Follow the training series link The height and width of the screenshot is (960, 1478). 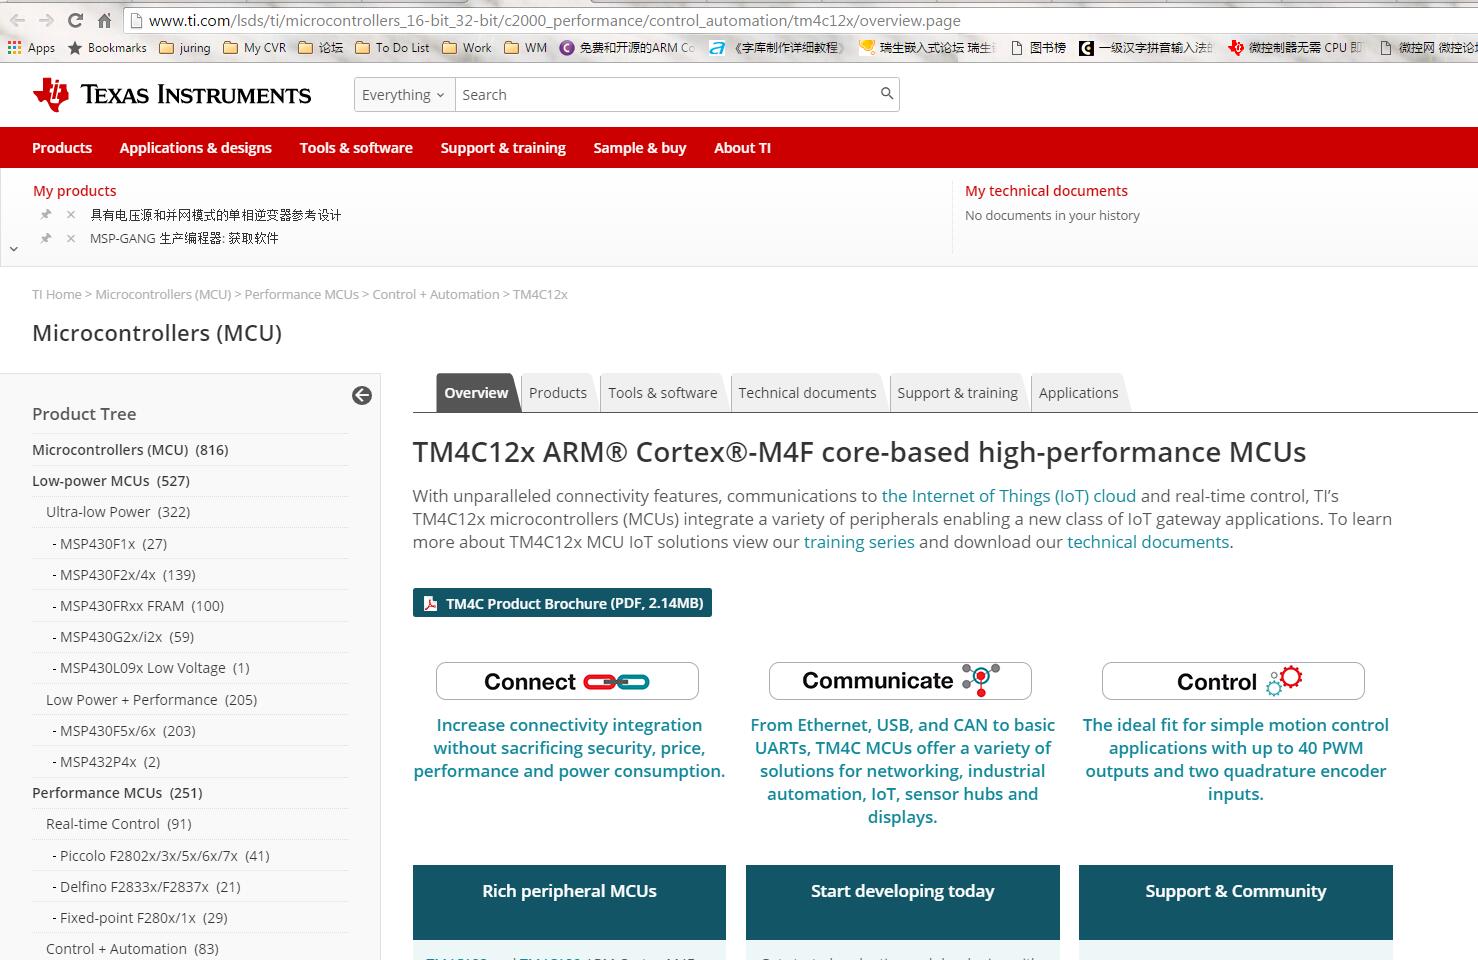coord(859,542)
